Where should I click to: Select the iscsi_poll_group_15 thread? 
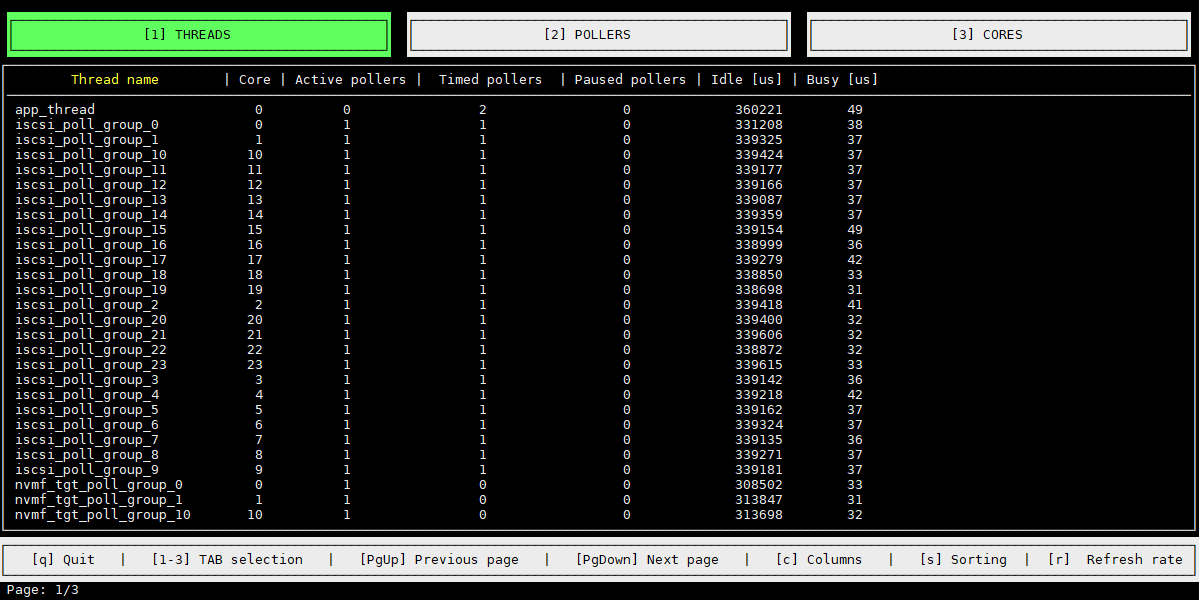click(x=91, y=230)
